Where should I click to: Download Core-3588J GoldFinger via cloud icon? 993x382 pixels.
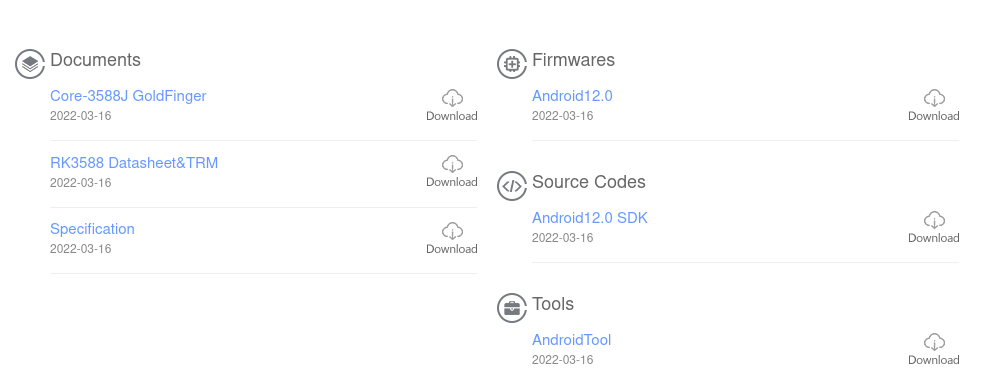click(x=452, y=98)
